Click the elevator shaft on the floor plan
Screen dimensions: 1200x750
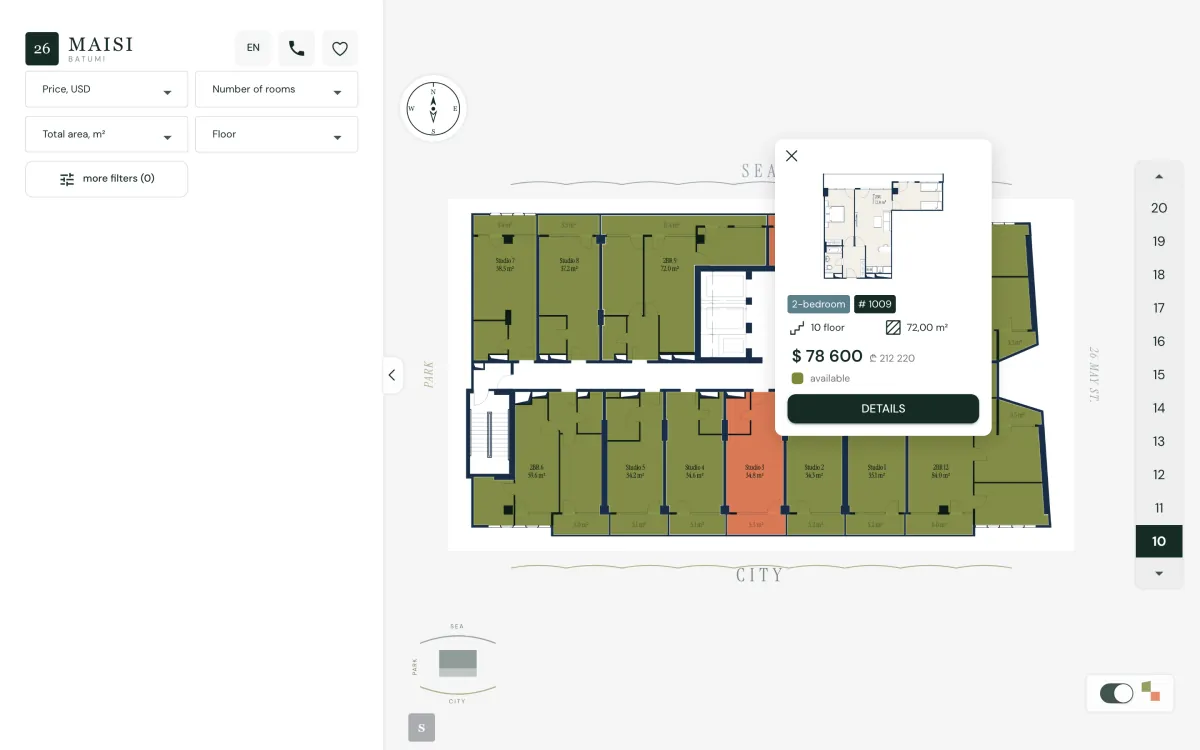click(724, 312)
